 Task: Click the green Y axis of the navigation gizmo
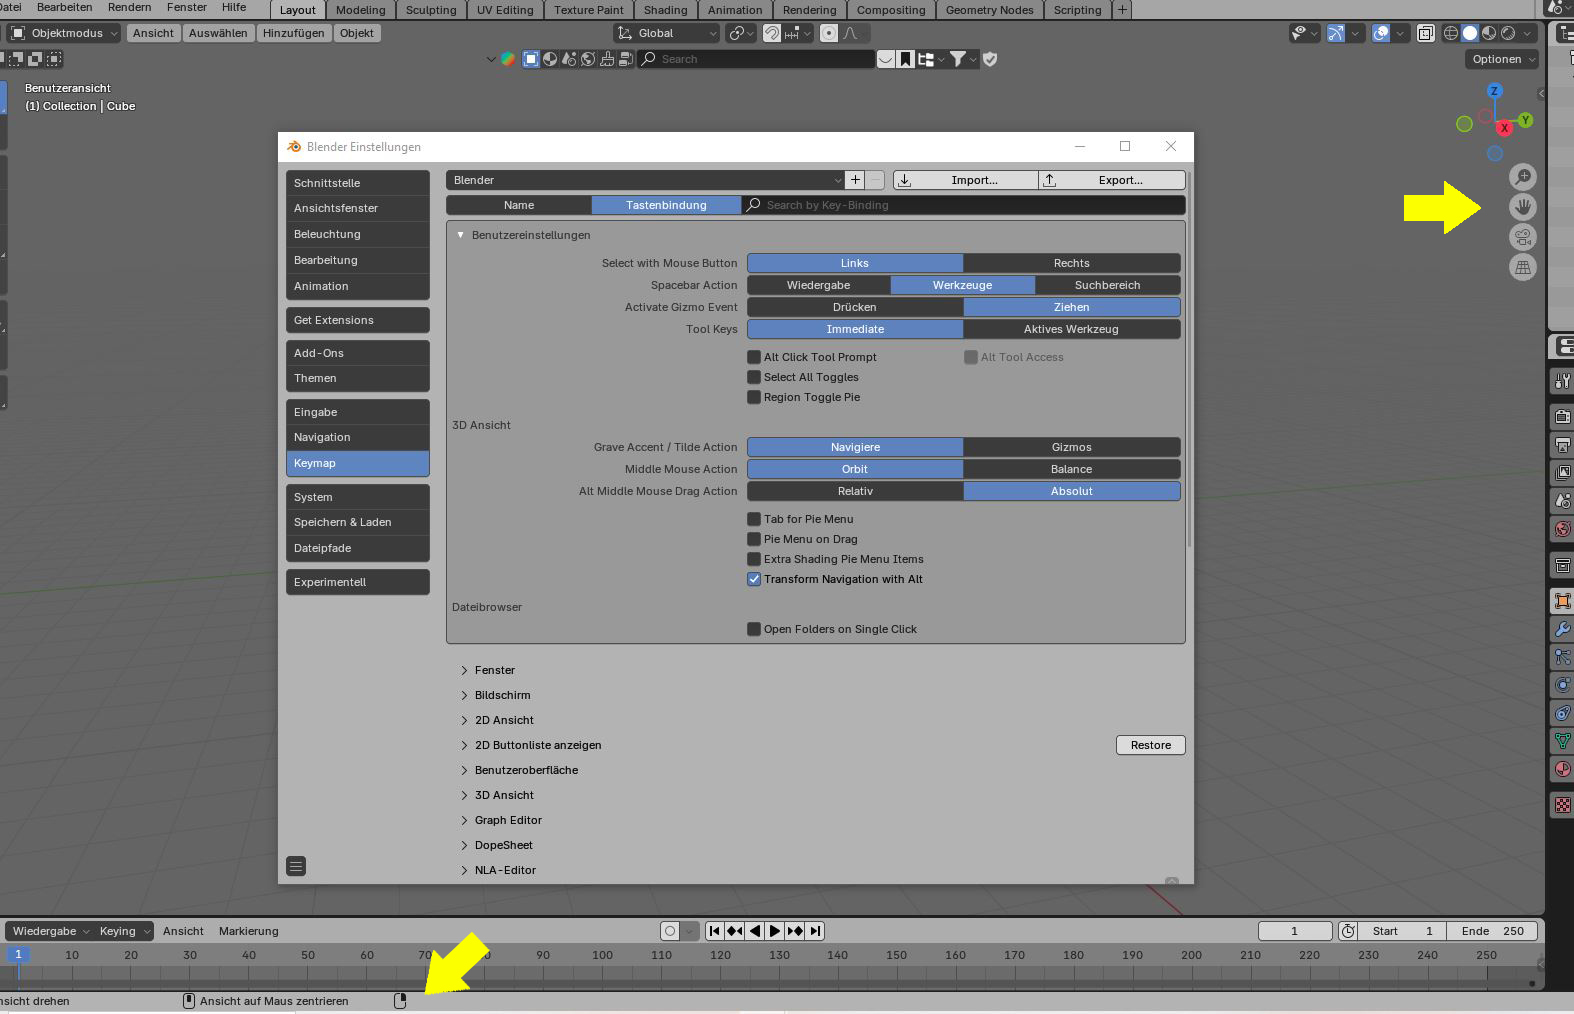pyautogui.click(x=1525, y=120)
